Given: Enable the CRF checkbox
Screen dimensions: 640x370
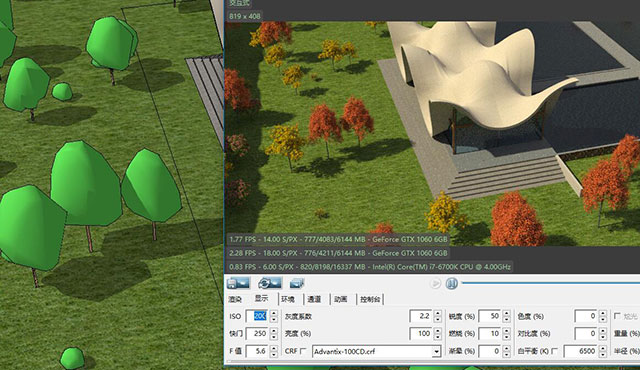Looking at the screenshot, I should pyautogui.click(x=303, y=351).
